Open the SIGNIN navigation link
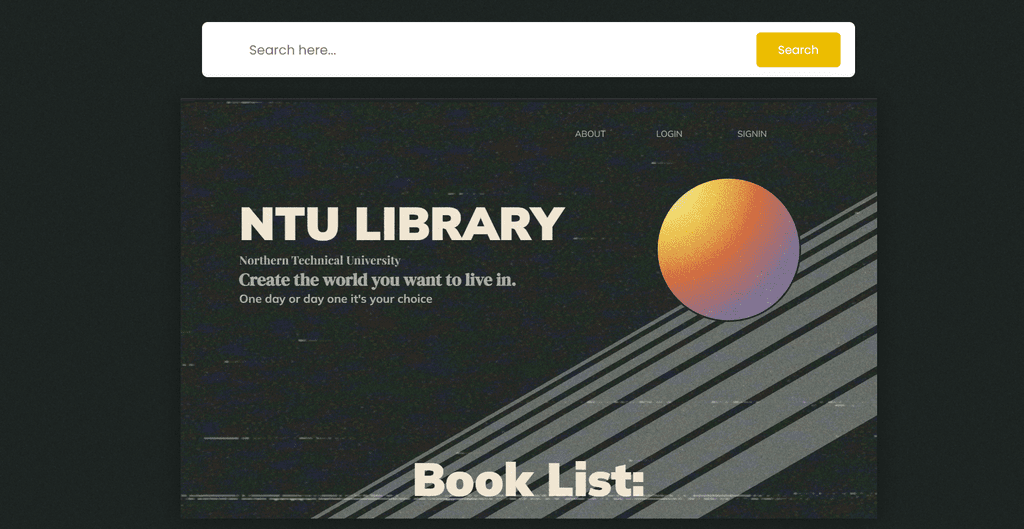1024x529 pixels. pyautogui.click(x=752, y=134)
